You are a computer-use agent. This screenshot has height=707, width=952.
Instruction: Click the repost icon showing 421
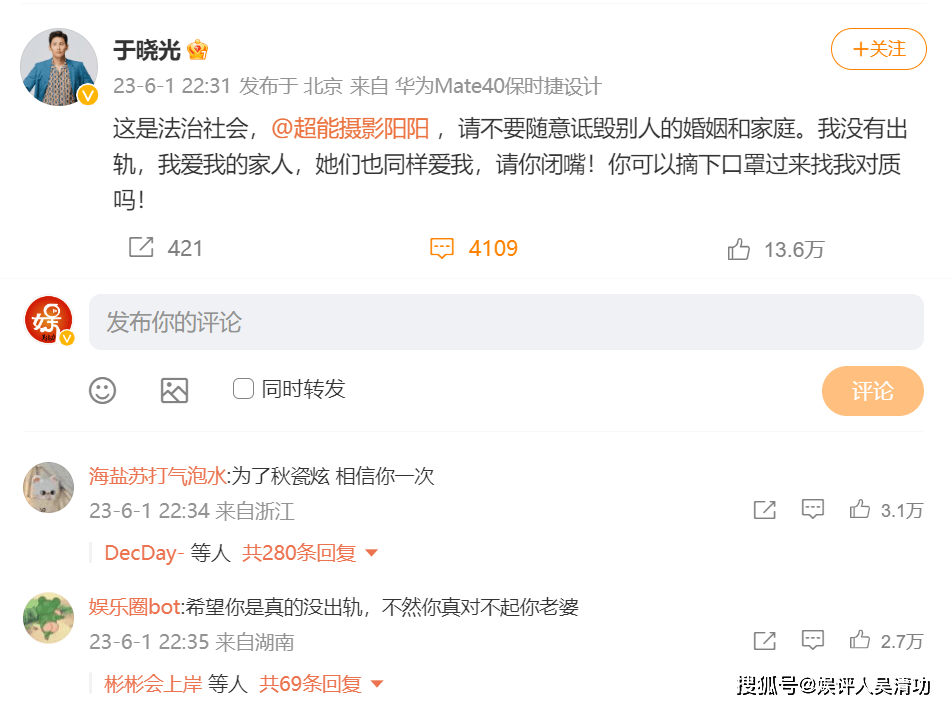[141, 247]
